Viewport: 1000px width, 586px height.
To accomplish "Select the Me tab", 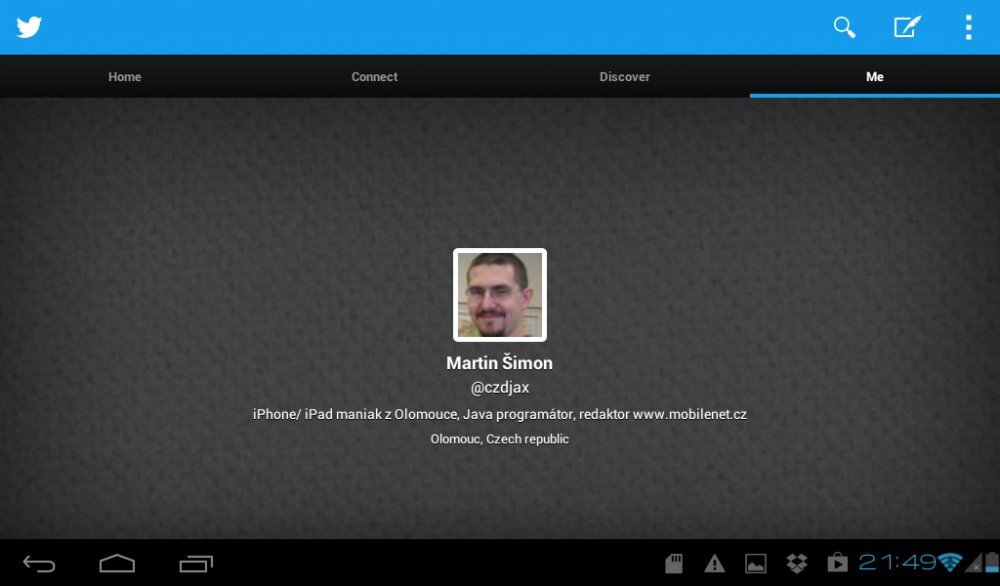I will click(x=875, y=77).
